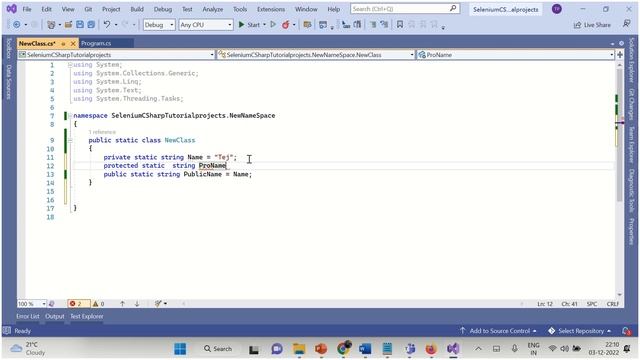Open the Output tab
Viewport: 640px width, 360px height.
tap(55, 316)
